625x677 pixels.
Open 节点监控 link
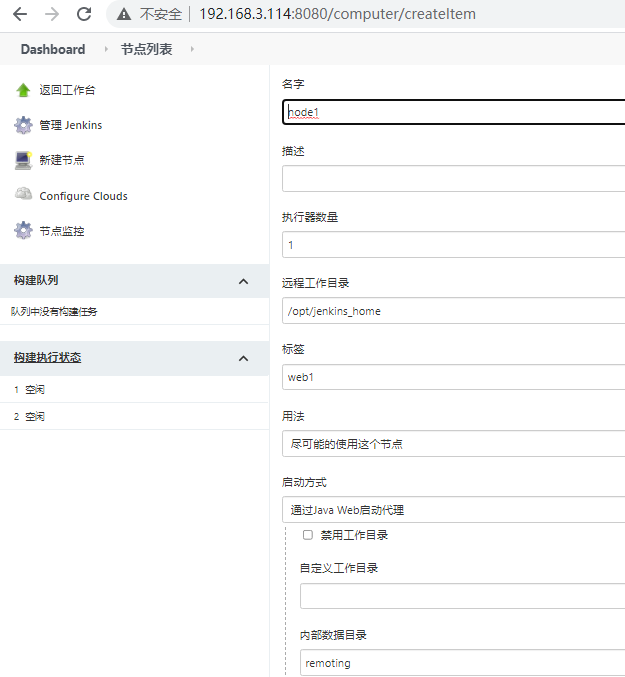[x=62, y=231]
